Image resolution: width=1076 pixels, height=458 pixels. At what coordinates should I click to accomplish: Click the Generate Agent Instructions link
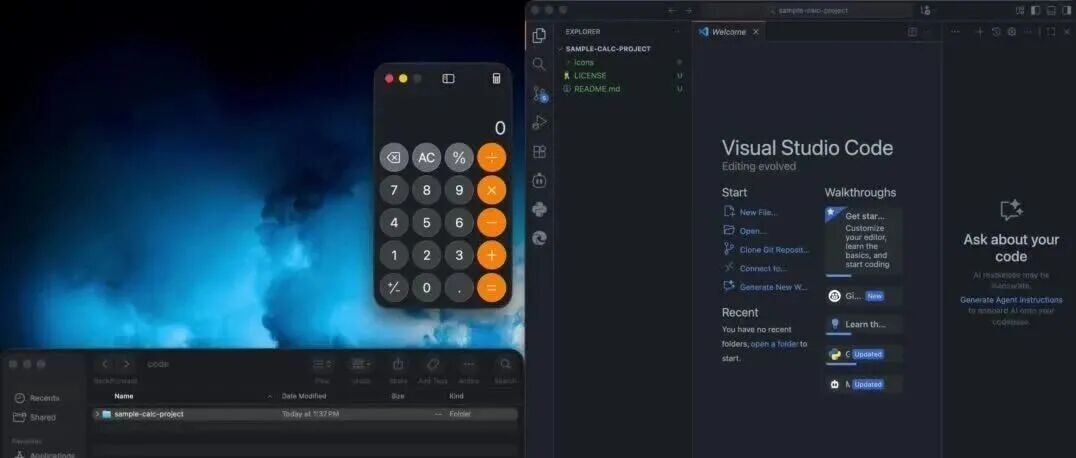[x=1011, y=300]
